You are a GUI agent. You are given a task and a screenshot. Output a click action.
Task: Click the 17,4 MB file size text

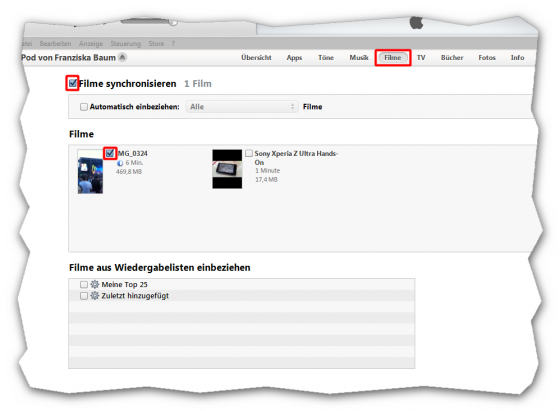point(266,180)
